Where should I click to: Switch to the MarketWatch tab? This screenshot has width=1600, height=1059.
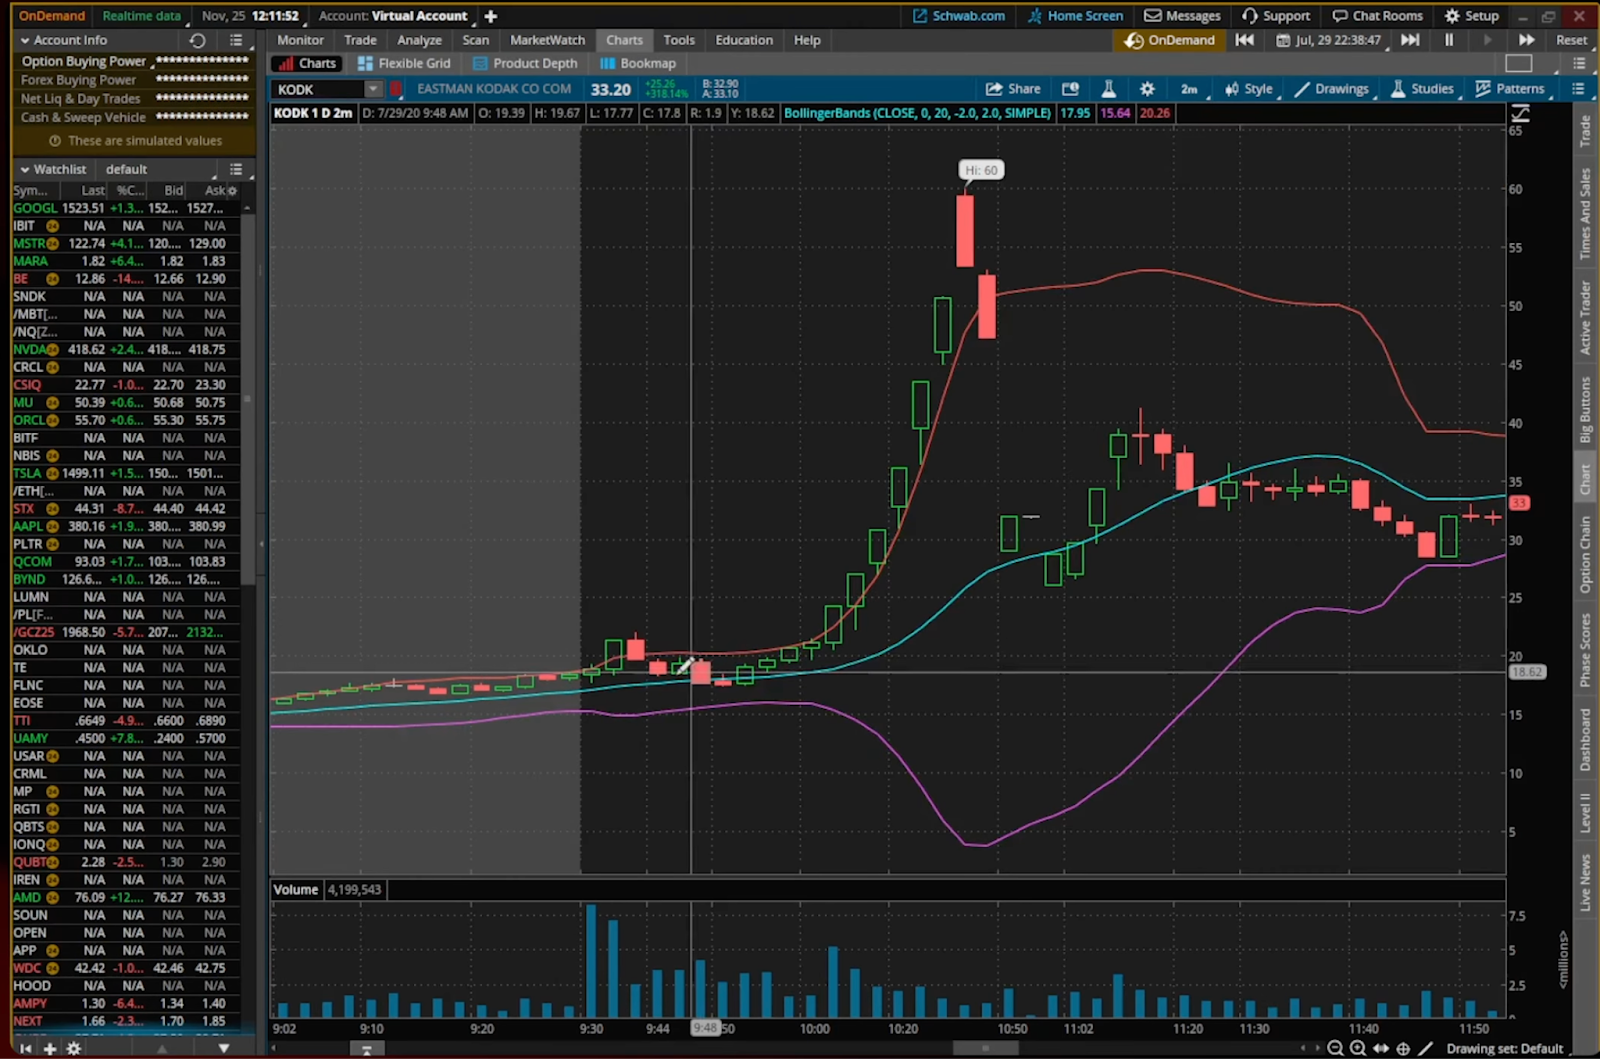click(547, 40)
